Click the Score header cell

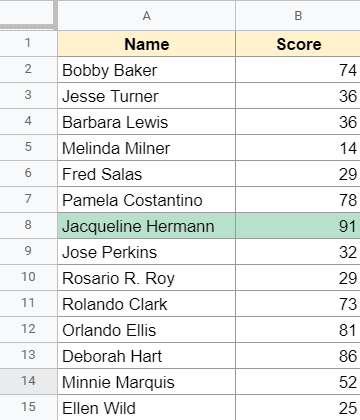point(298,44)
